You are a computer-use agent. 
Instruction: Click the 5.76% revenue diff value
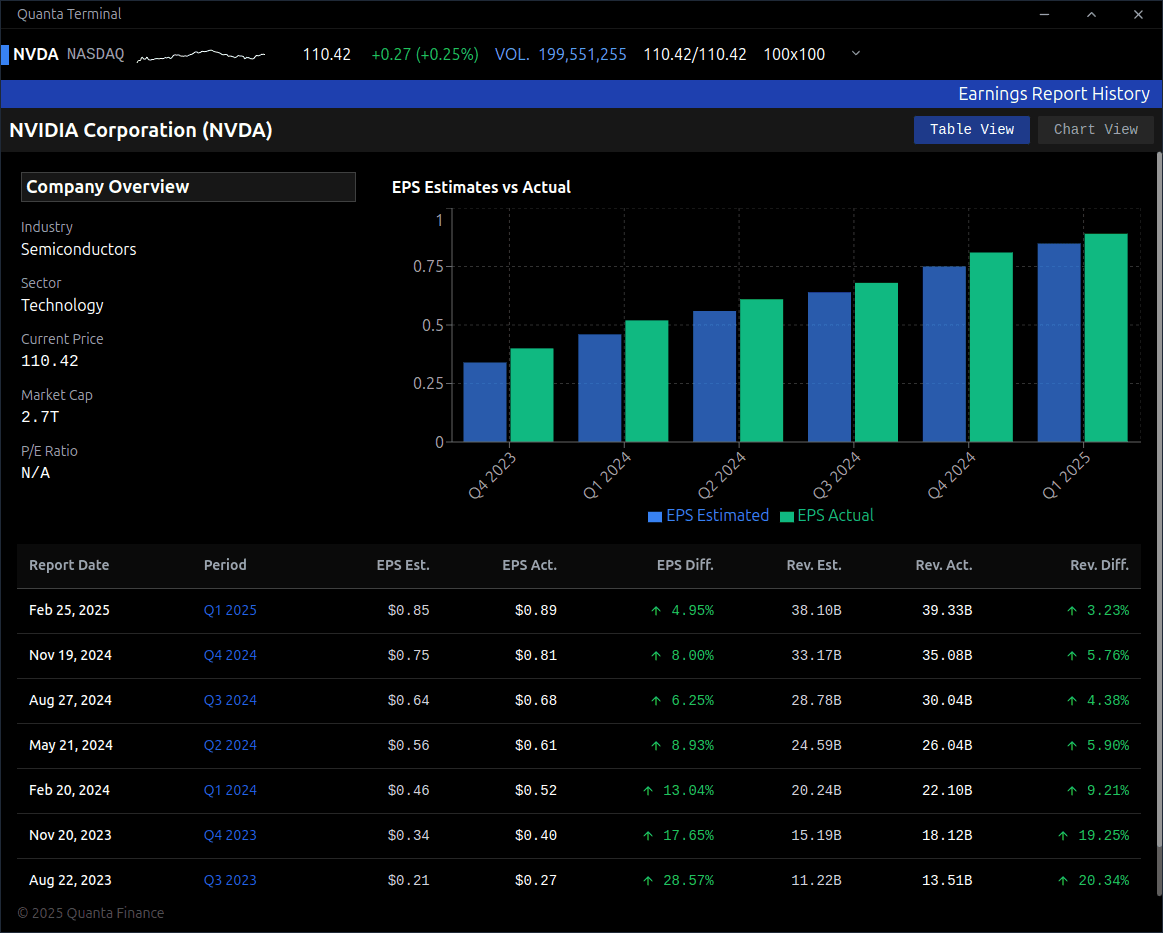(1108, 656)
